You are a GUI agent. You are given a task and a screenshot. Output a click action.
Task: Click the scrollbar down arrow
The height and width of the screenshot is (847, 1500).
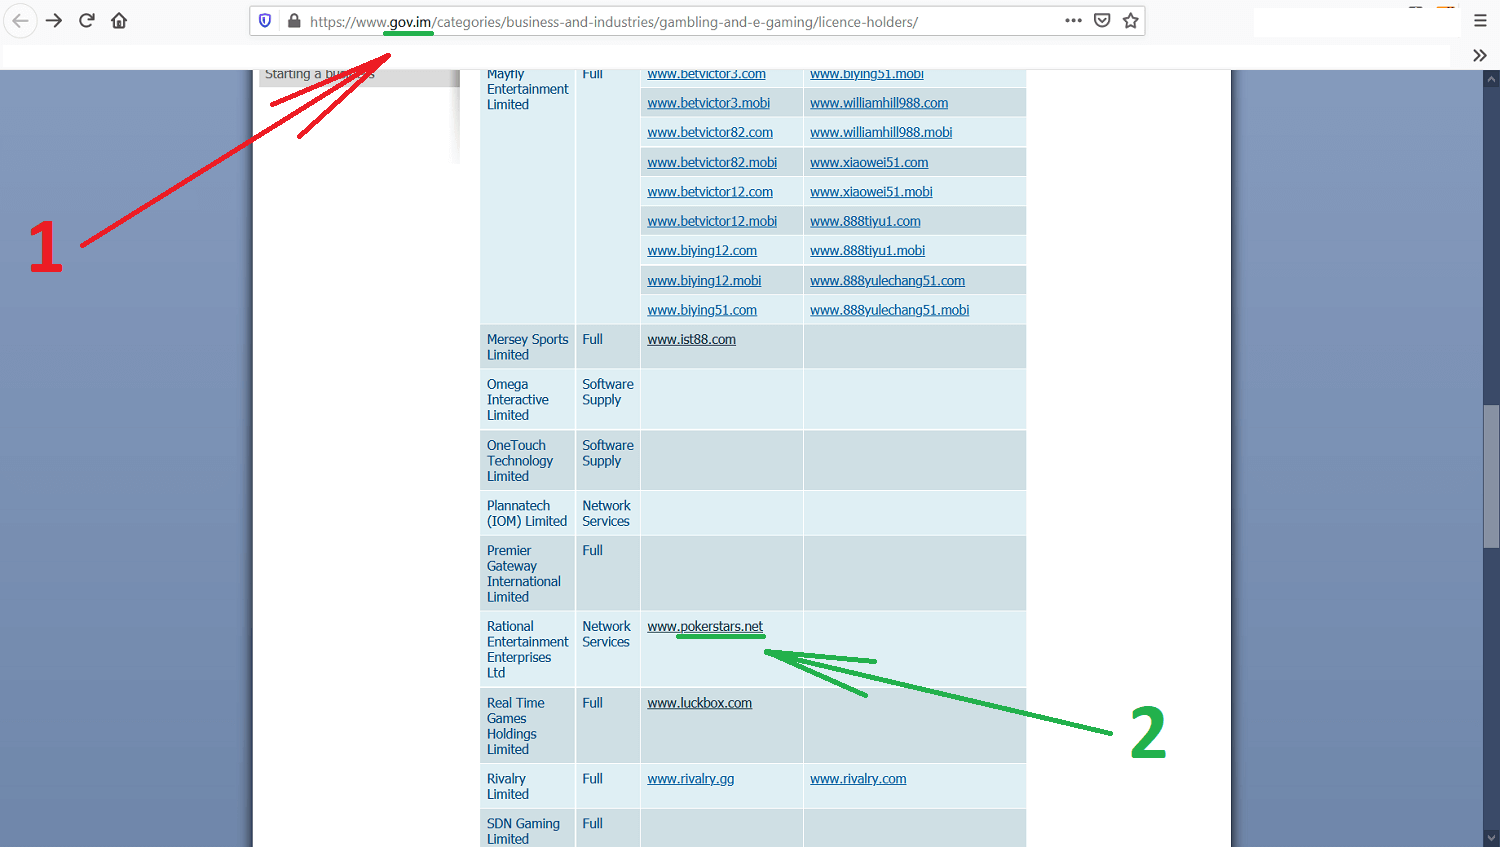[x=1491, y=838]
